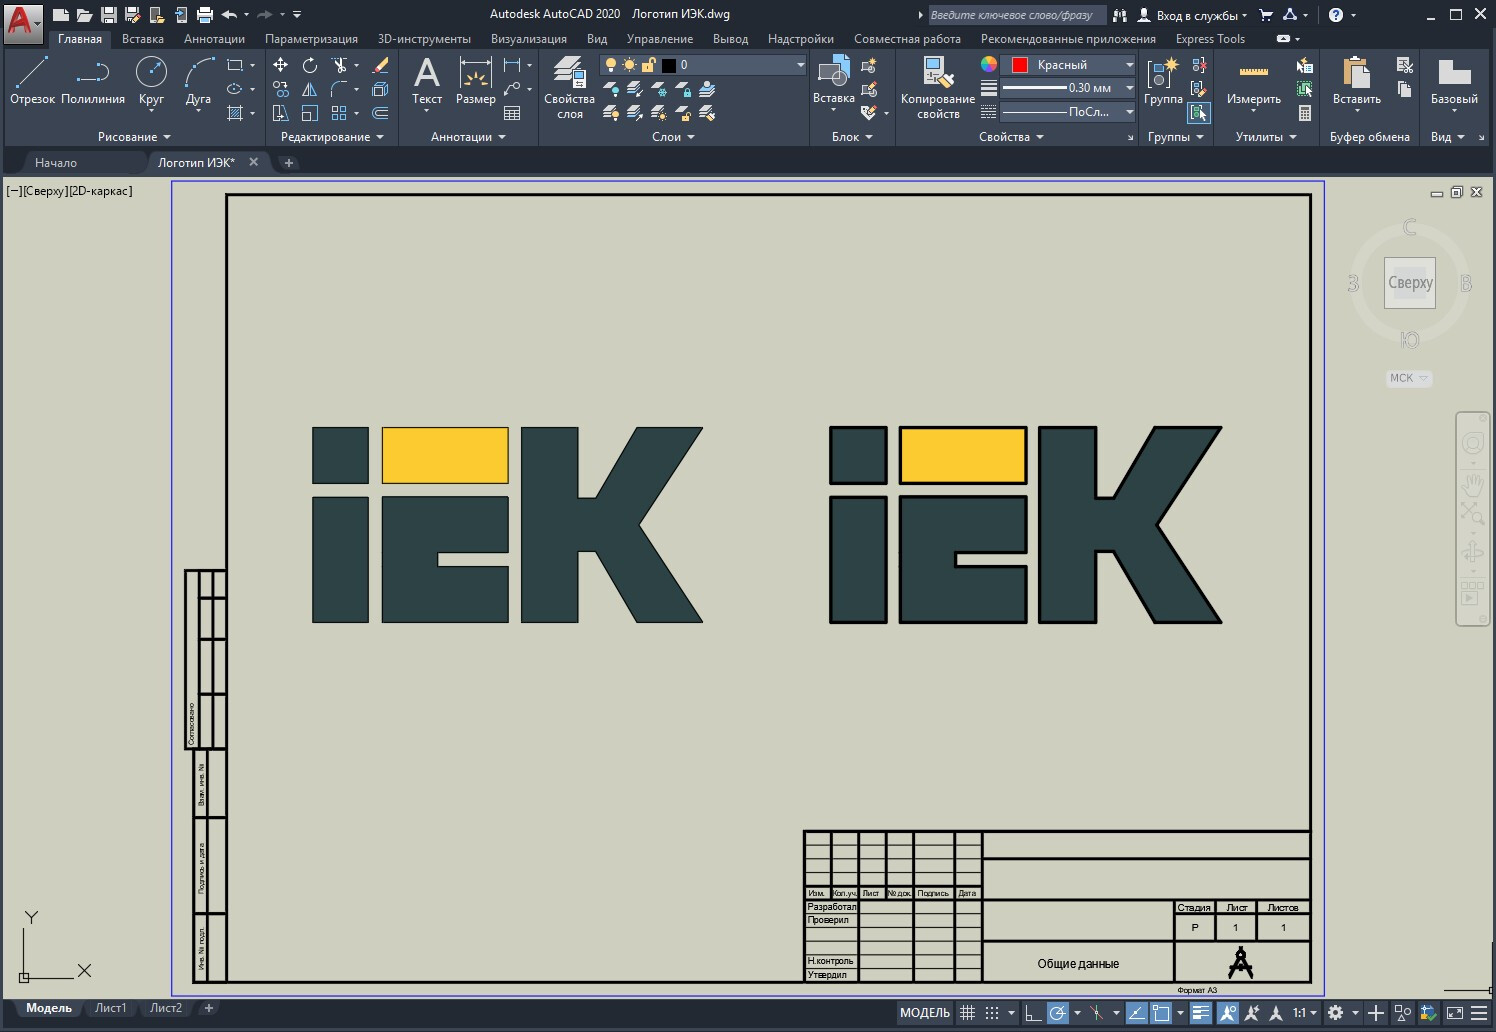Open the quick calculator icon
The height and width of the screenshot is (1032, 1496).
tap(1304, 113)
